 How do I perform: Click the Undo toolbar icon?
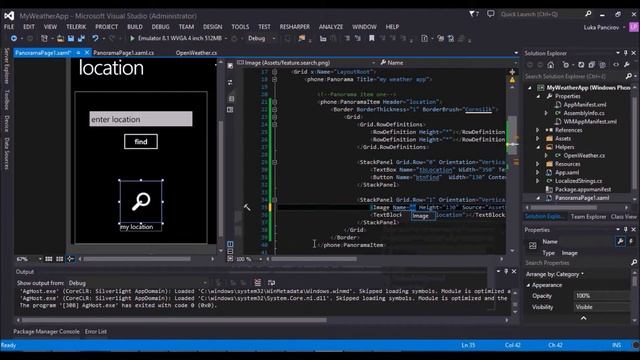(x=95, y=38)
